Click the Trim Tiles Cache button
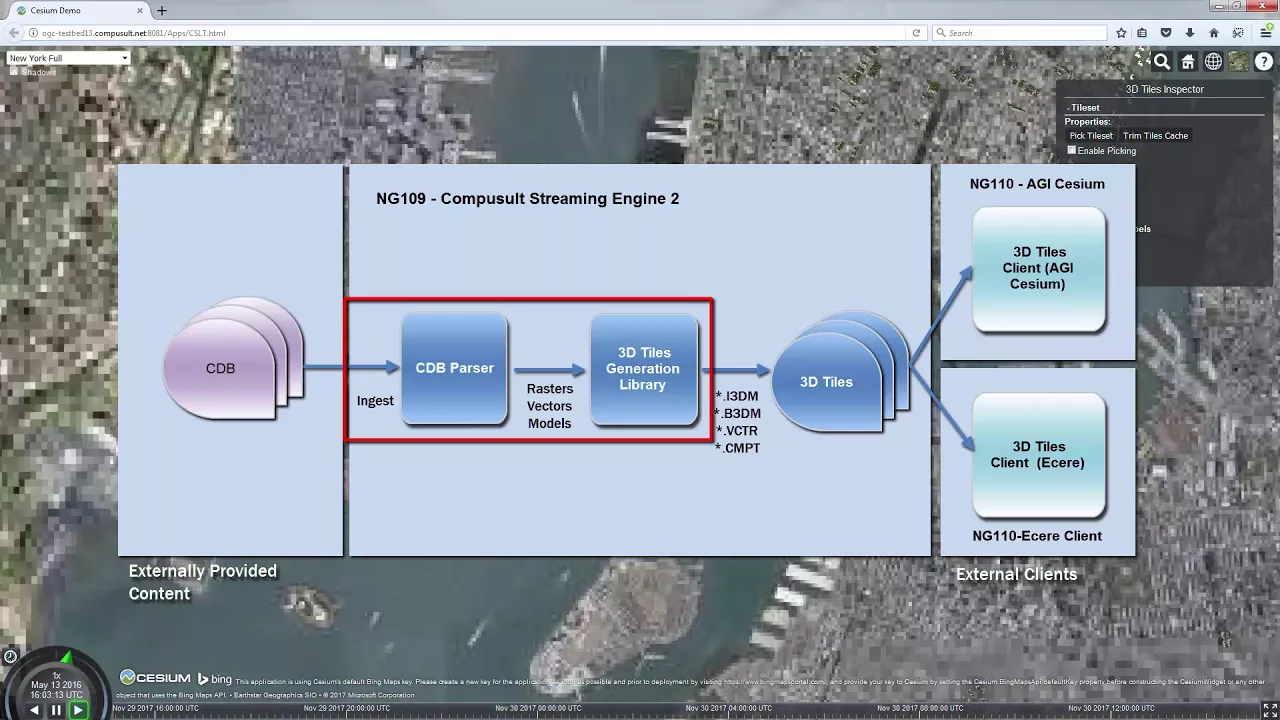The height and width of the screenshot is (720, 1280). point(1155,135)
